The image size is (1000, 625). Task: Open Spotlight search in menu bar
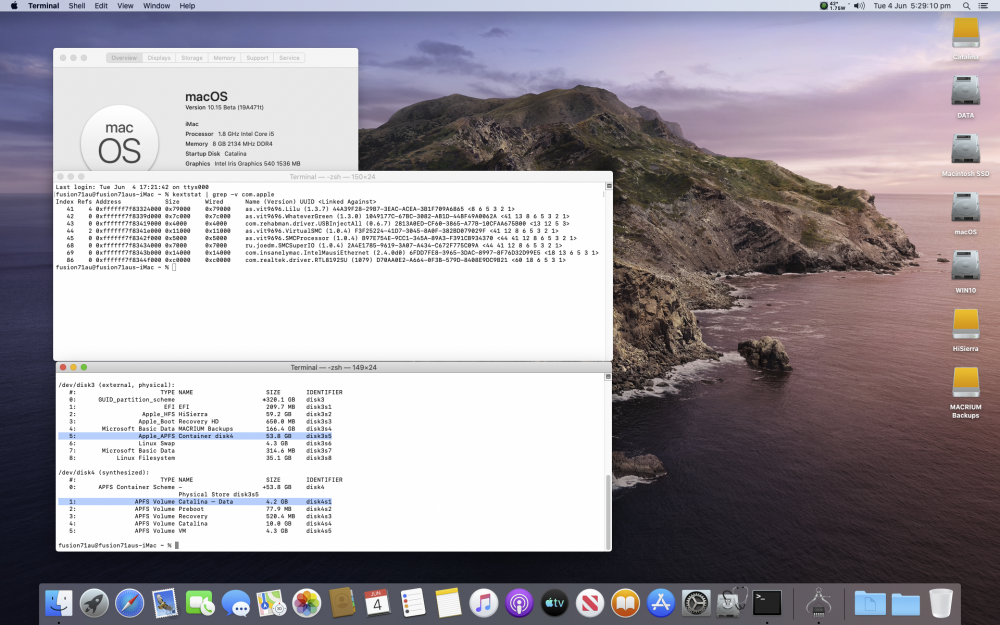click(x=966, y=6)
